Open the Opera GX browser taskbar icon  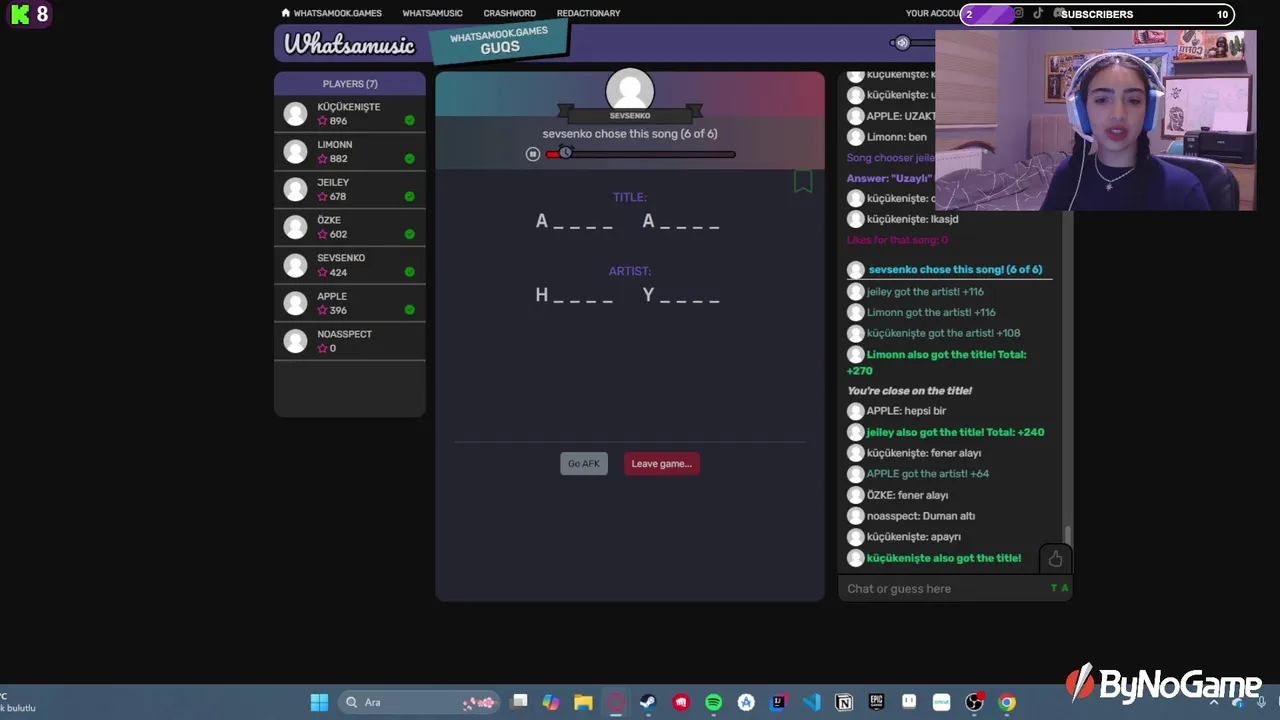click(x=616, y=702)
